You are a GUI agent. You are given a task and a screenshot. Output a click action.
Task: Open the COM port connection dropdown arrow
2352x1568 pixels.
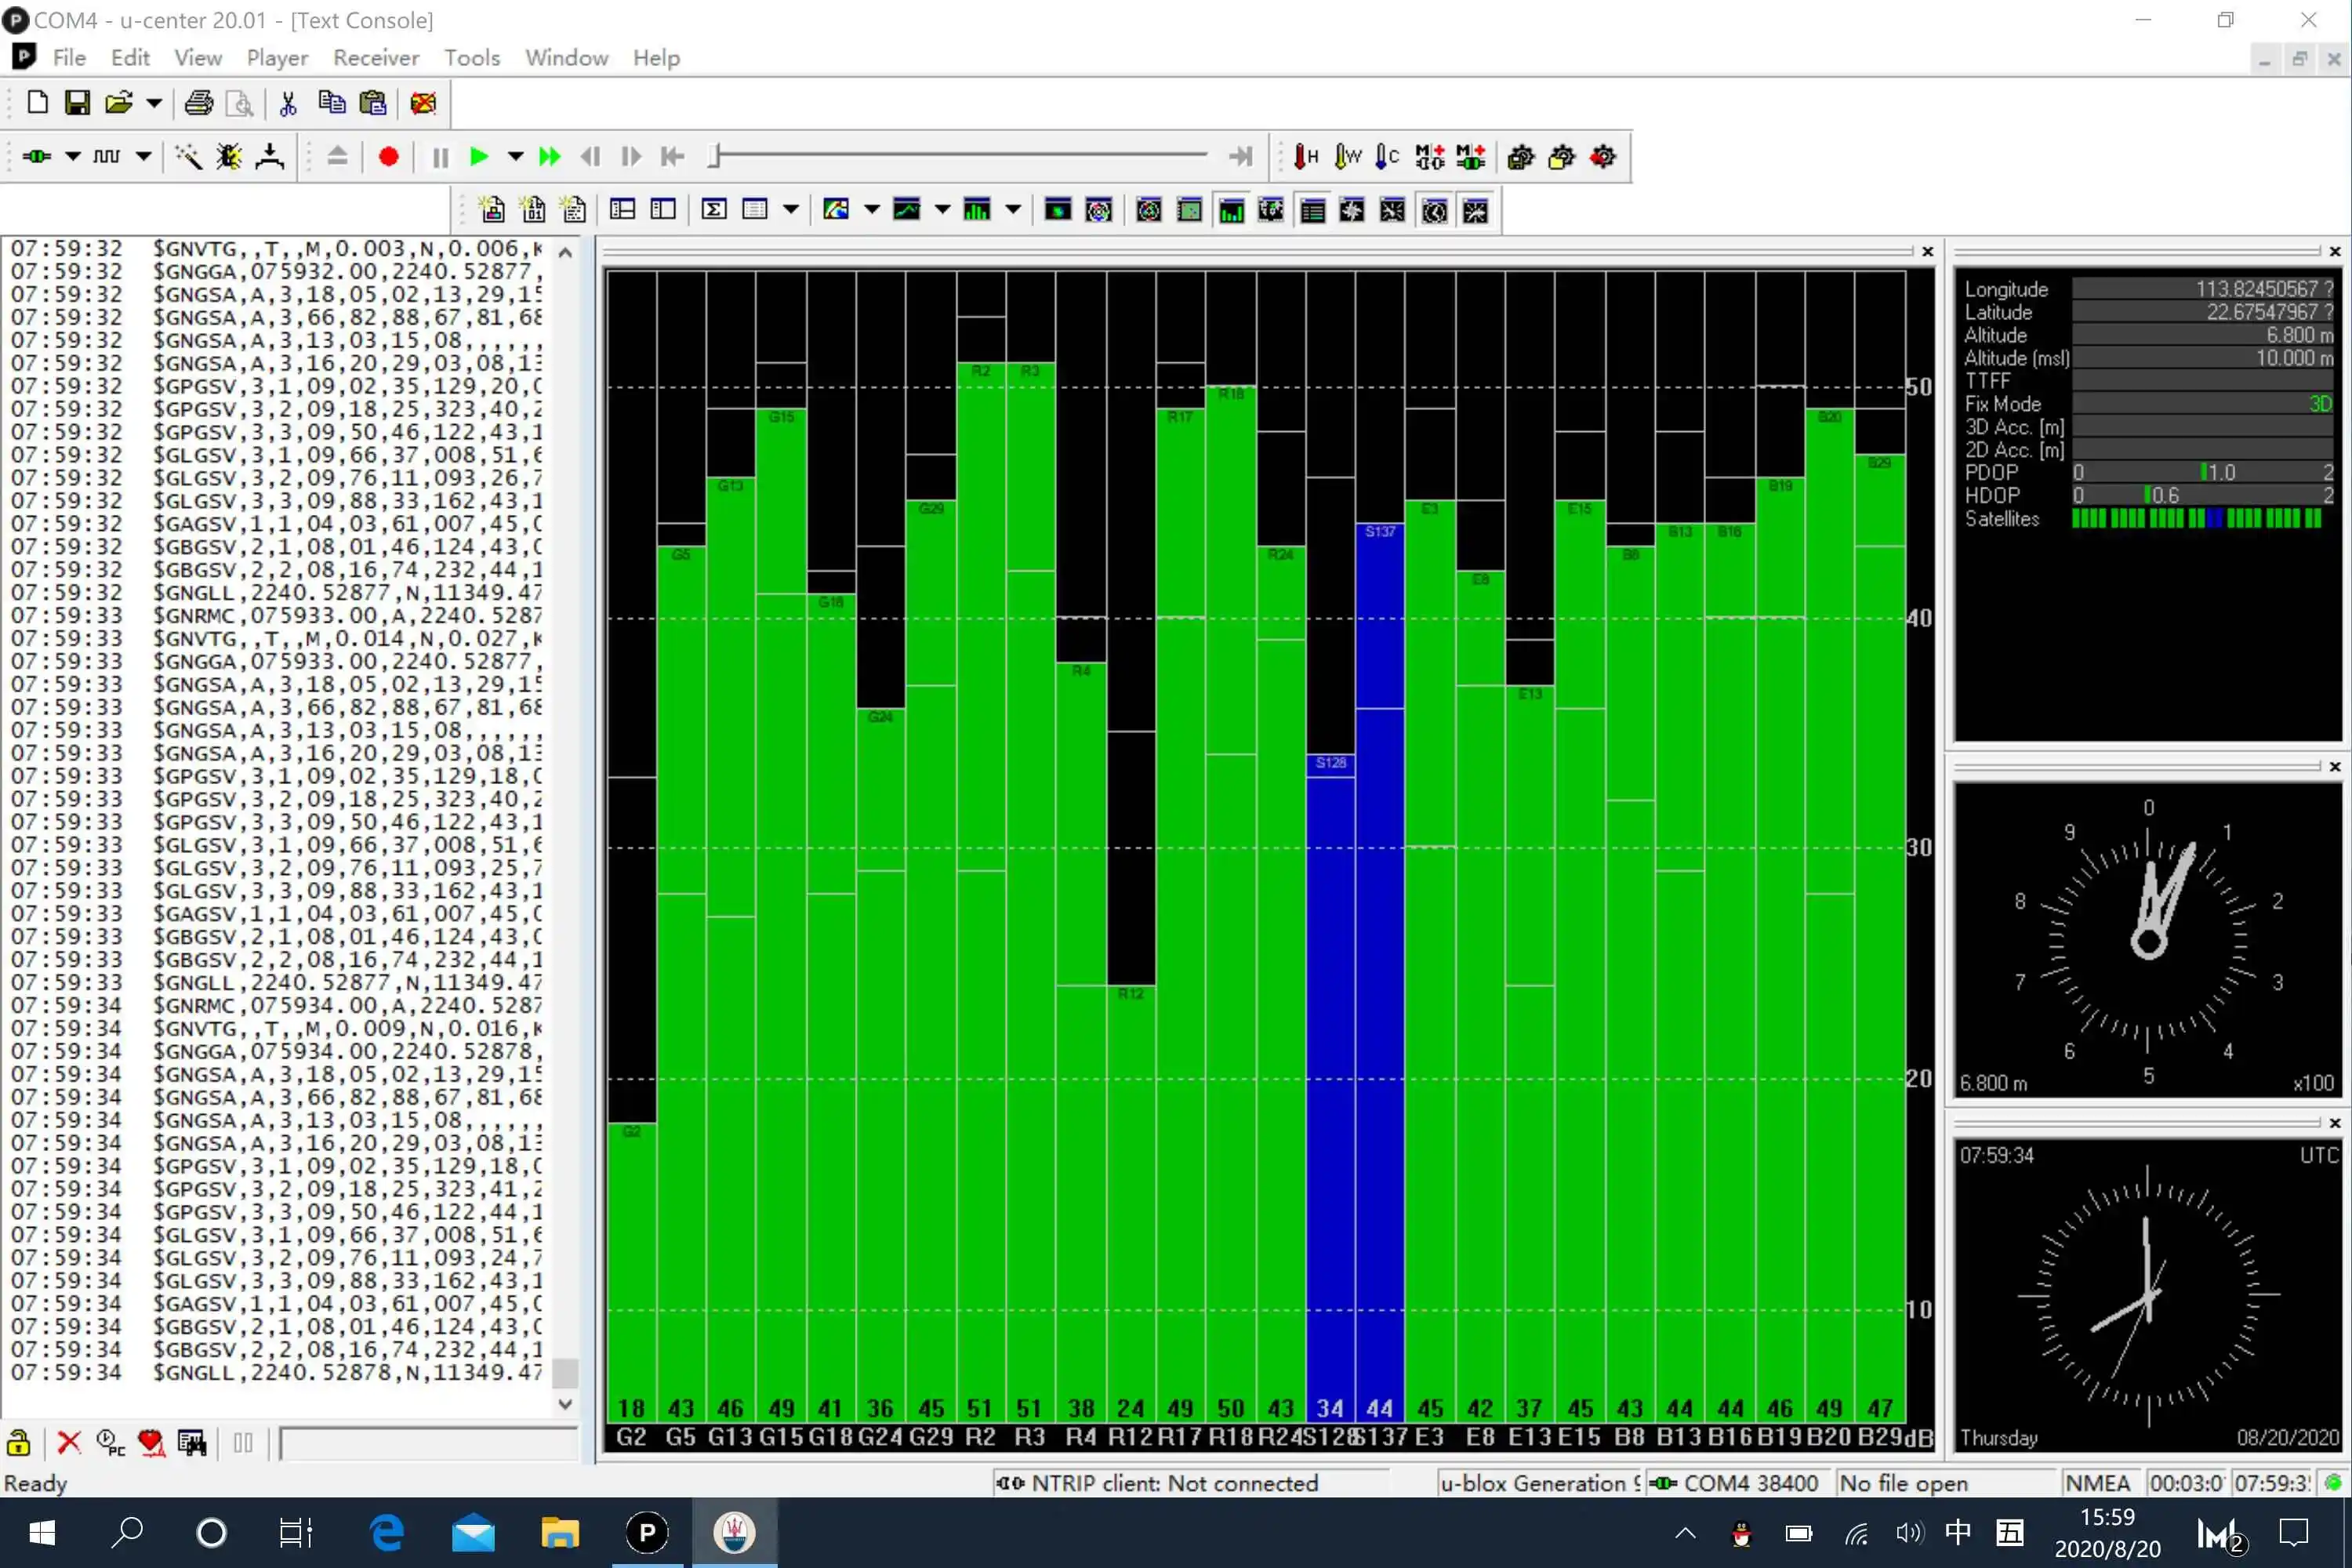73,157
